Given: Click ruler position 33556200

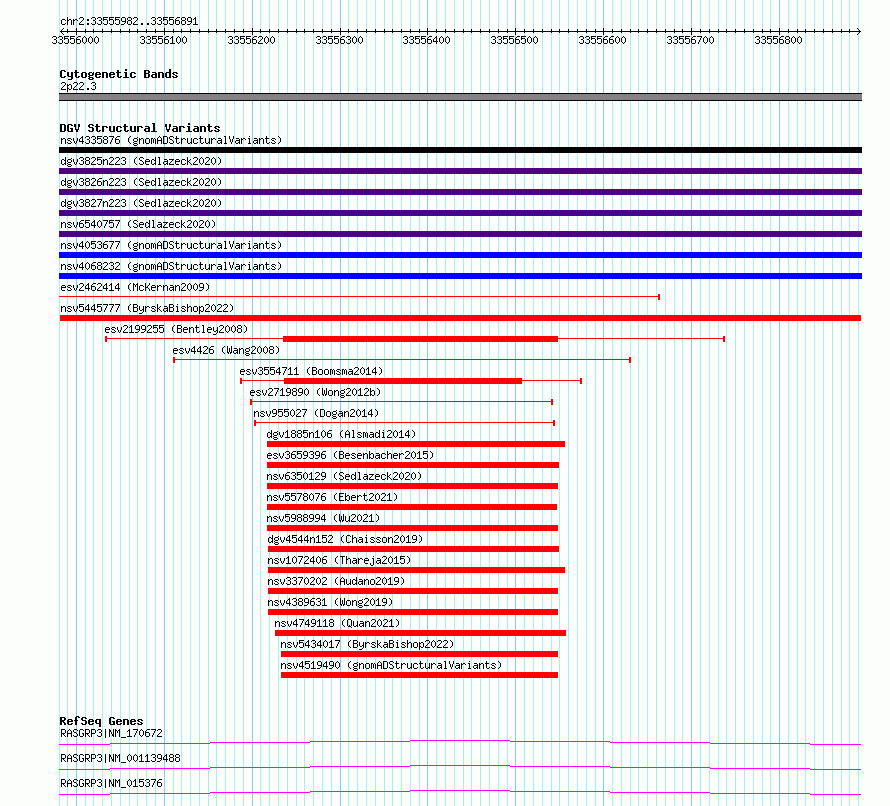Looking at the screenshot, I should pos(251,40).
